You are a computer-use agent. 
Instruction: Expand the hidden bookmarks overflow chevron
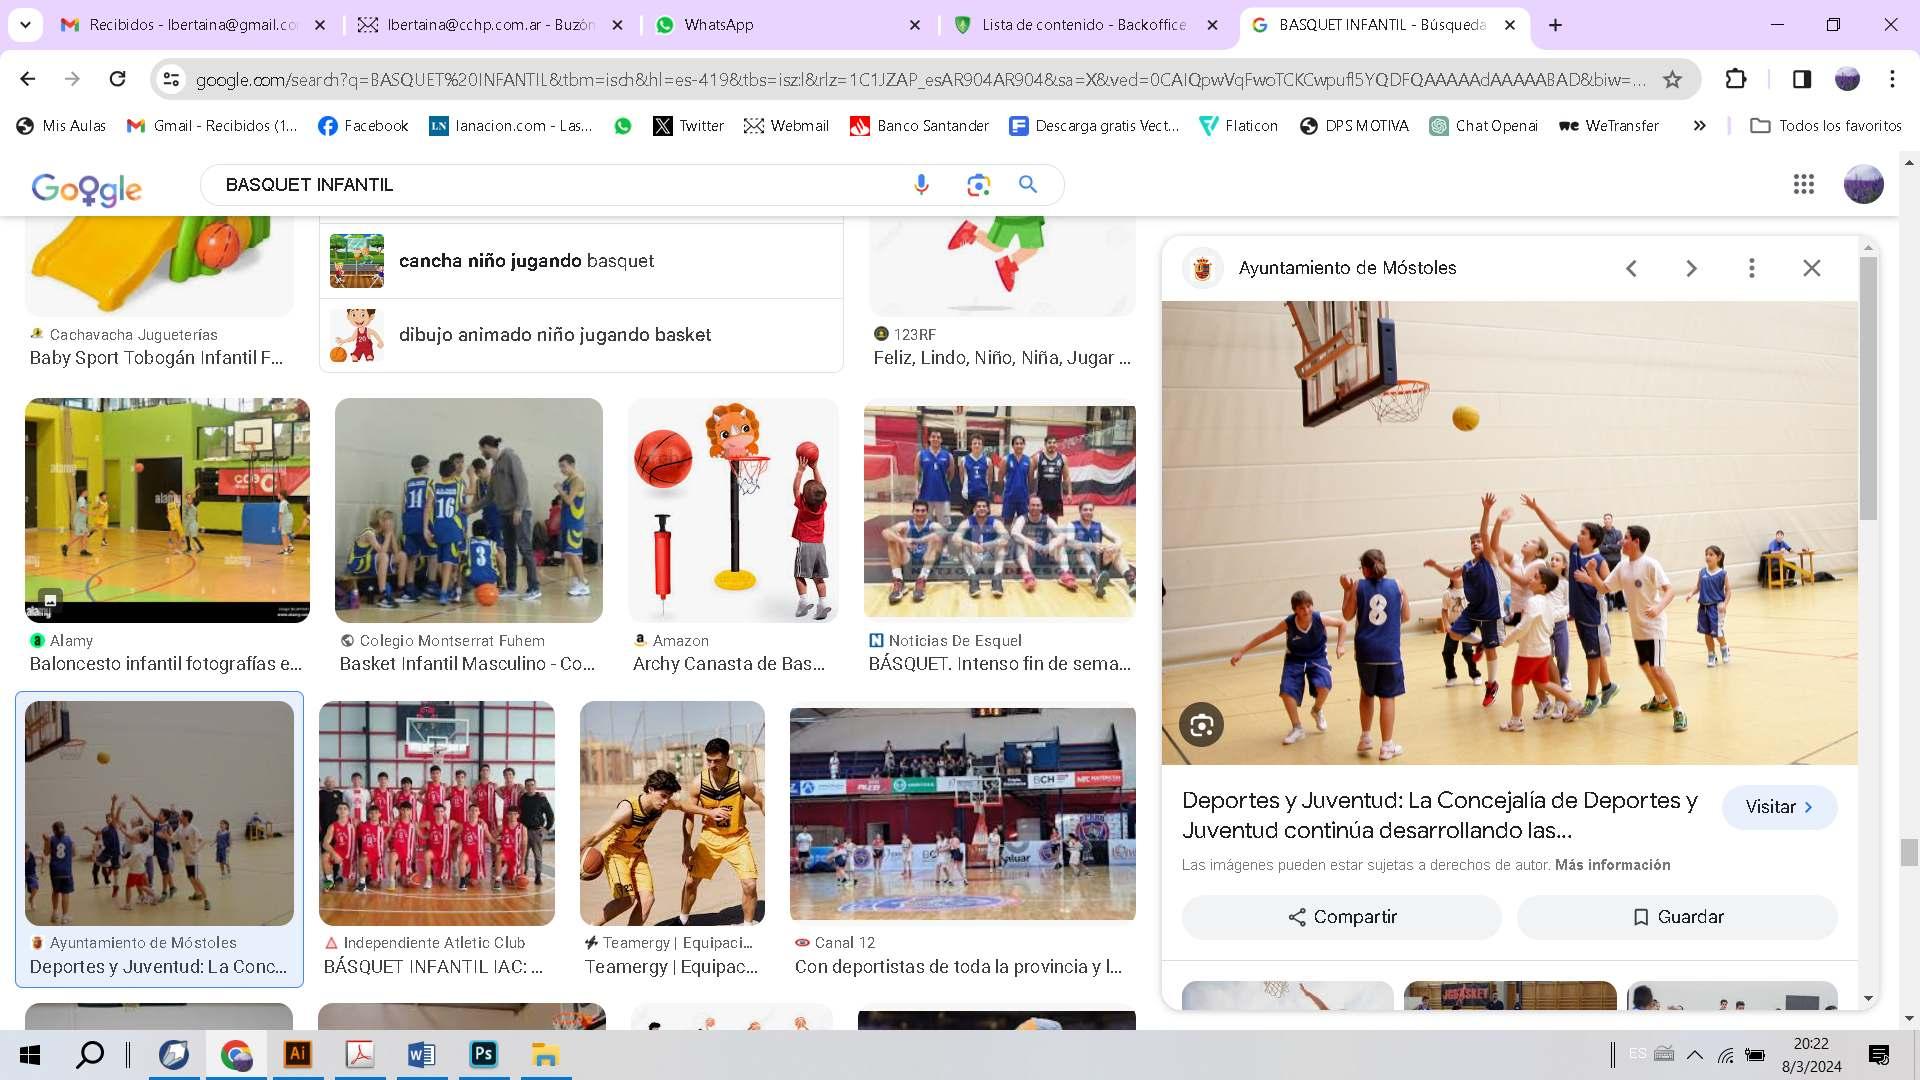point(1699,126)
